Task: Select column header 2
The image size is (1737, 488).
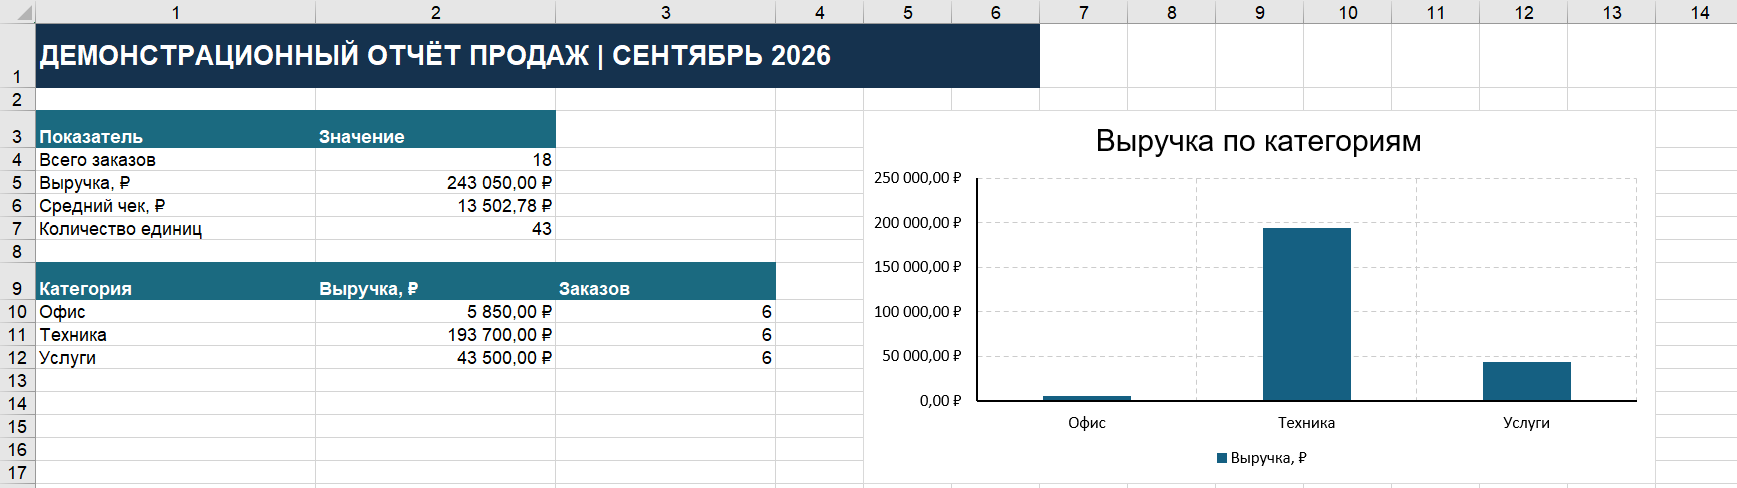Action: (x=436, y=12)
